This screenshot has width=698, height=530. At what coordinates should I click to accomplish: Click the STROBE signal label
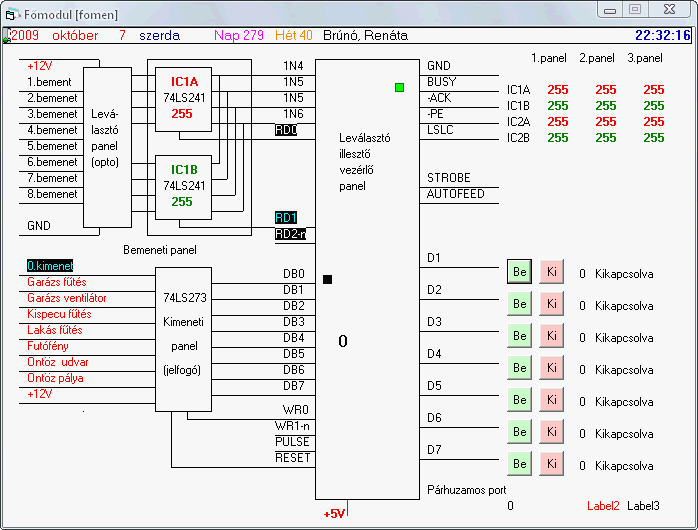point(449,178)
